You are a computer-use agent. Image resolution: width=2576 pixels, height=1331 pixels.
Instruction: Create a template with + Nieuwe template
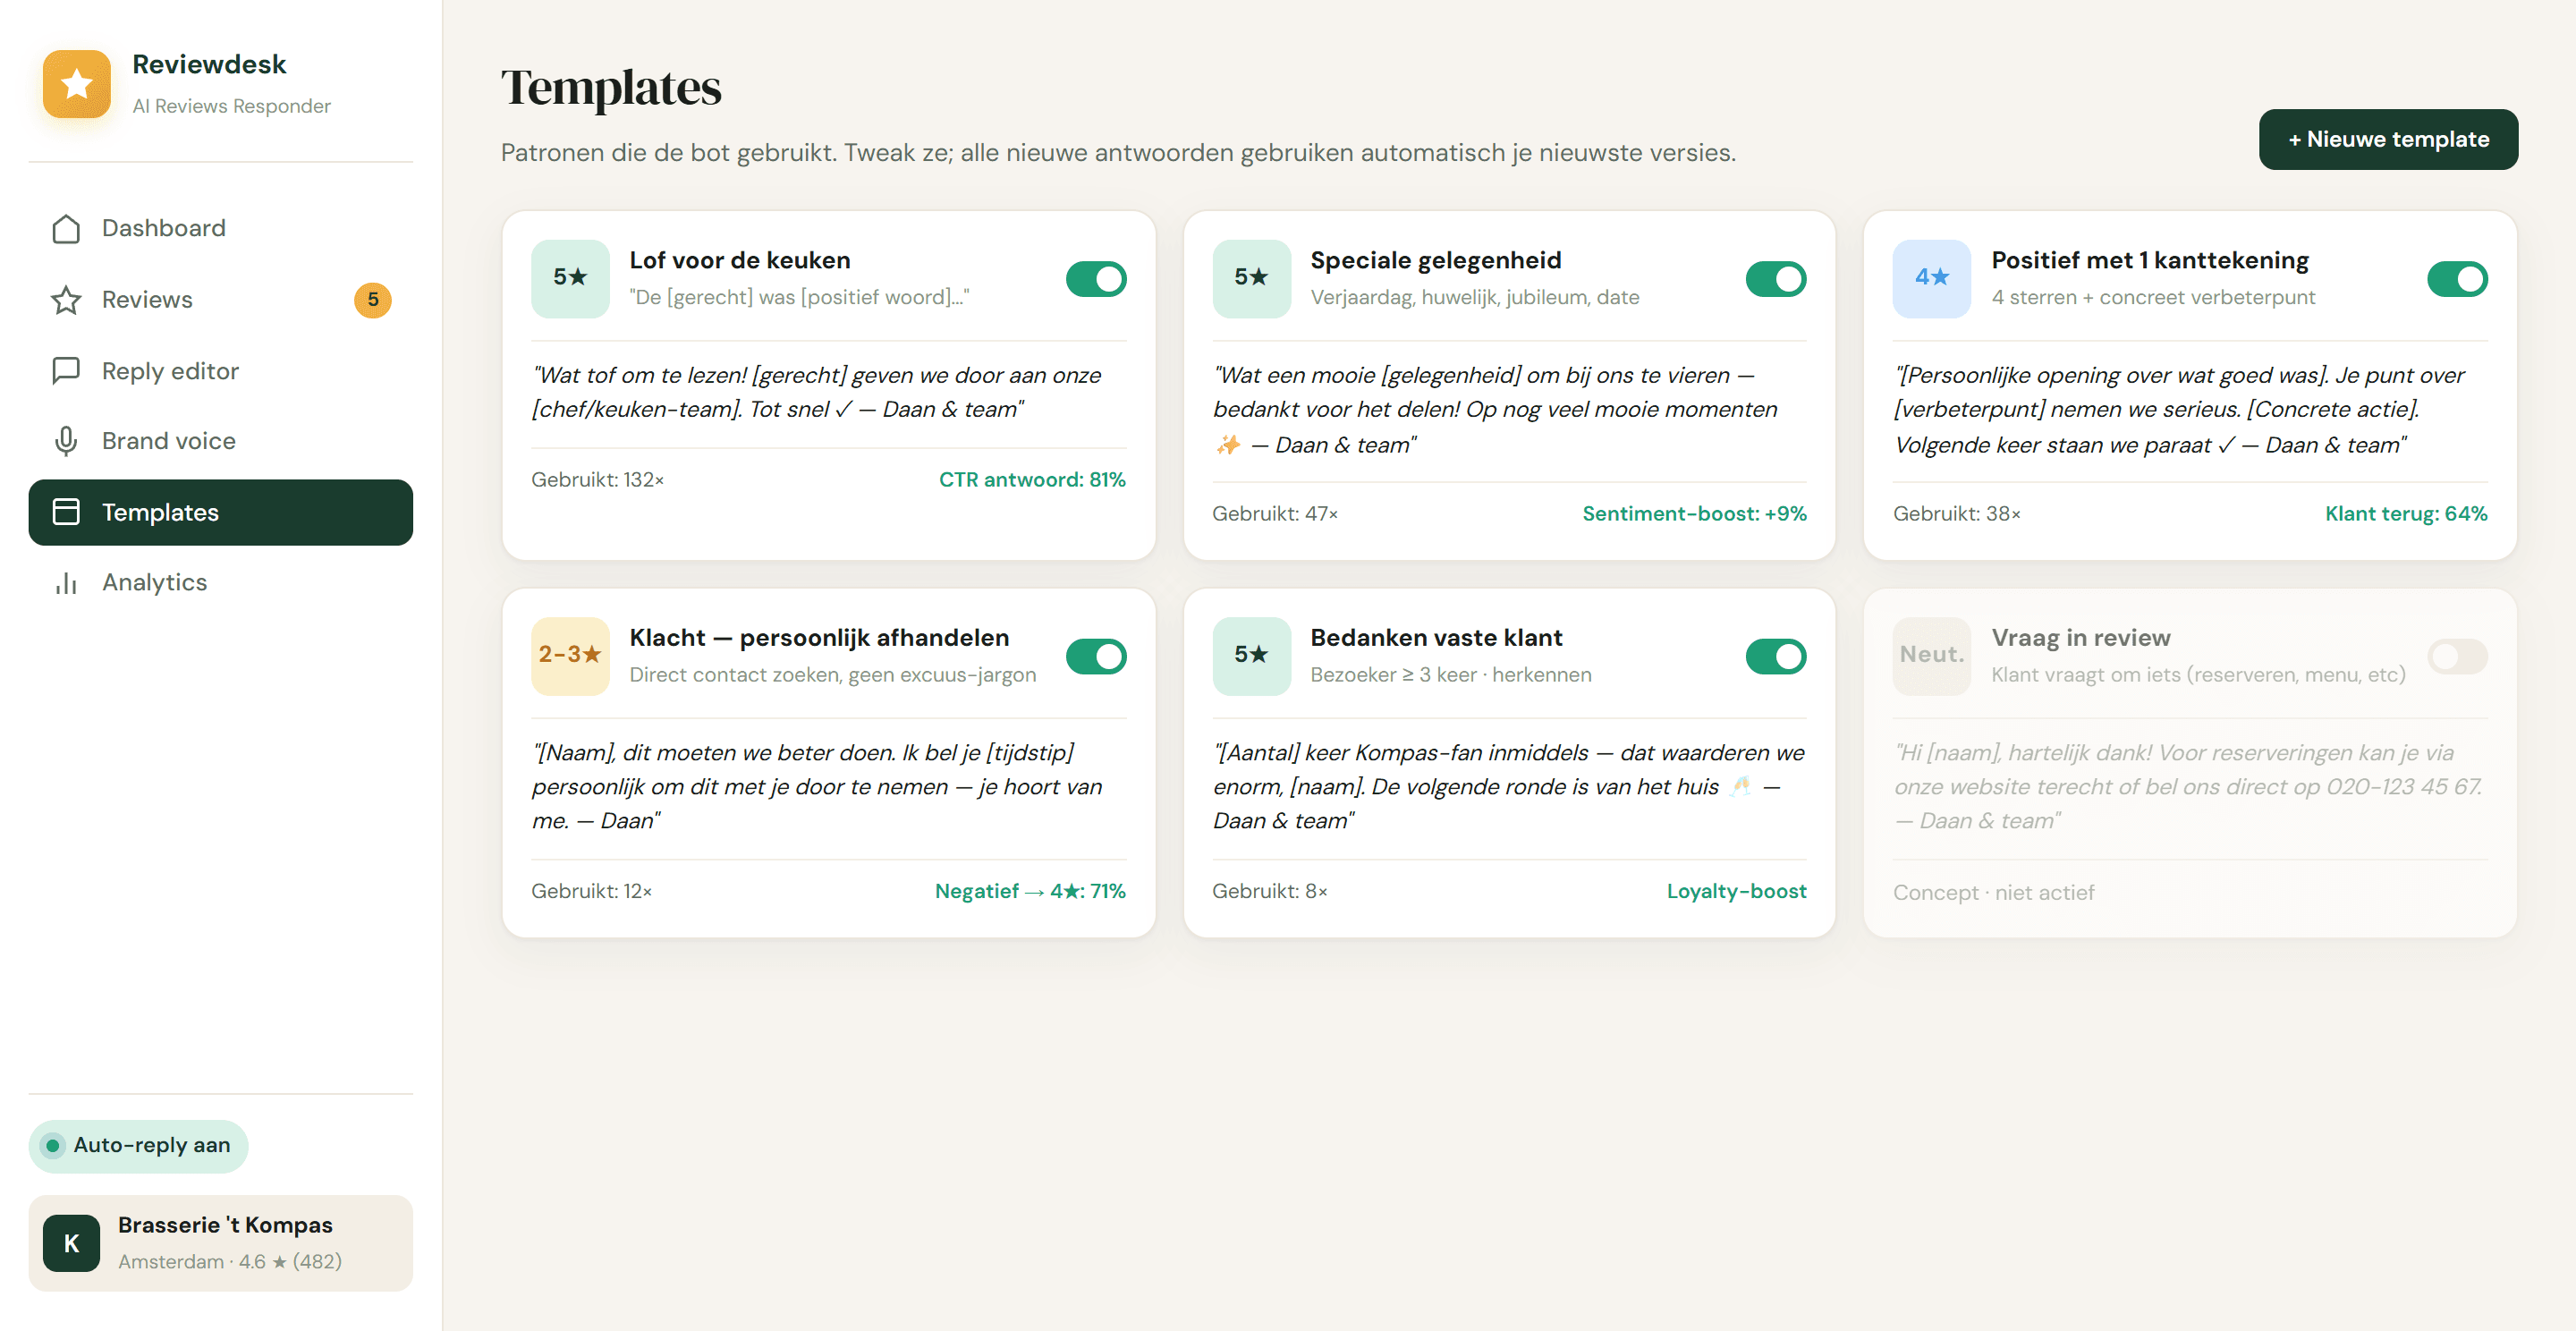point(2388,139)
